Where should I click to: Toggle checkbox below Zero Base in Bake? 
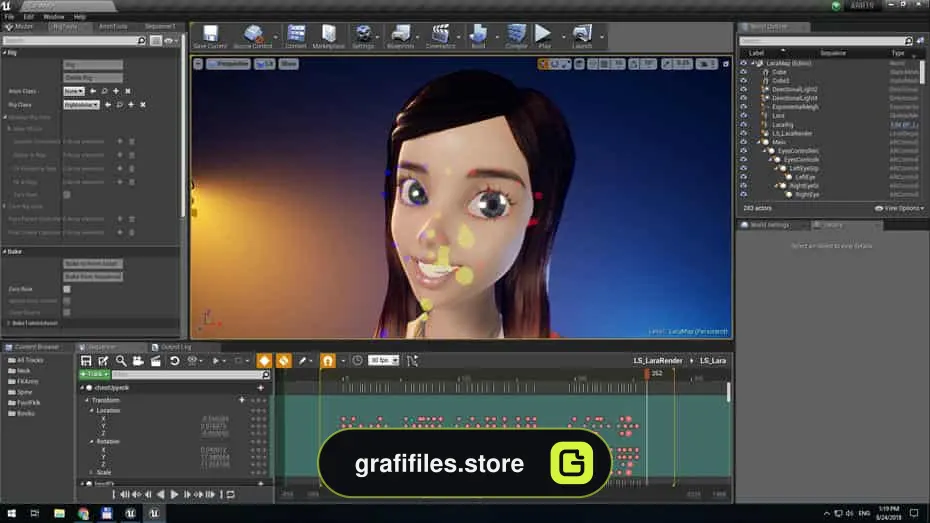pyautogui.click(x=67, y=301)
